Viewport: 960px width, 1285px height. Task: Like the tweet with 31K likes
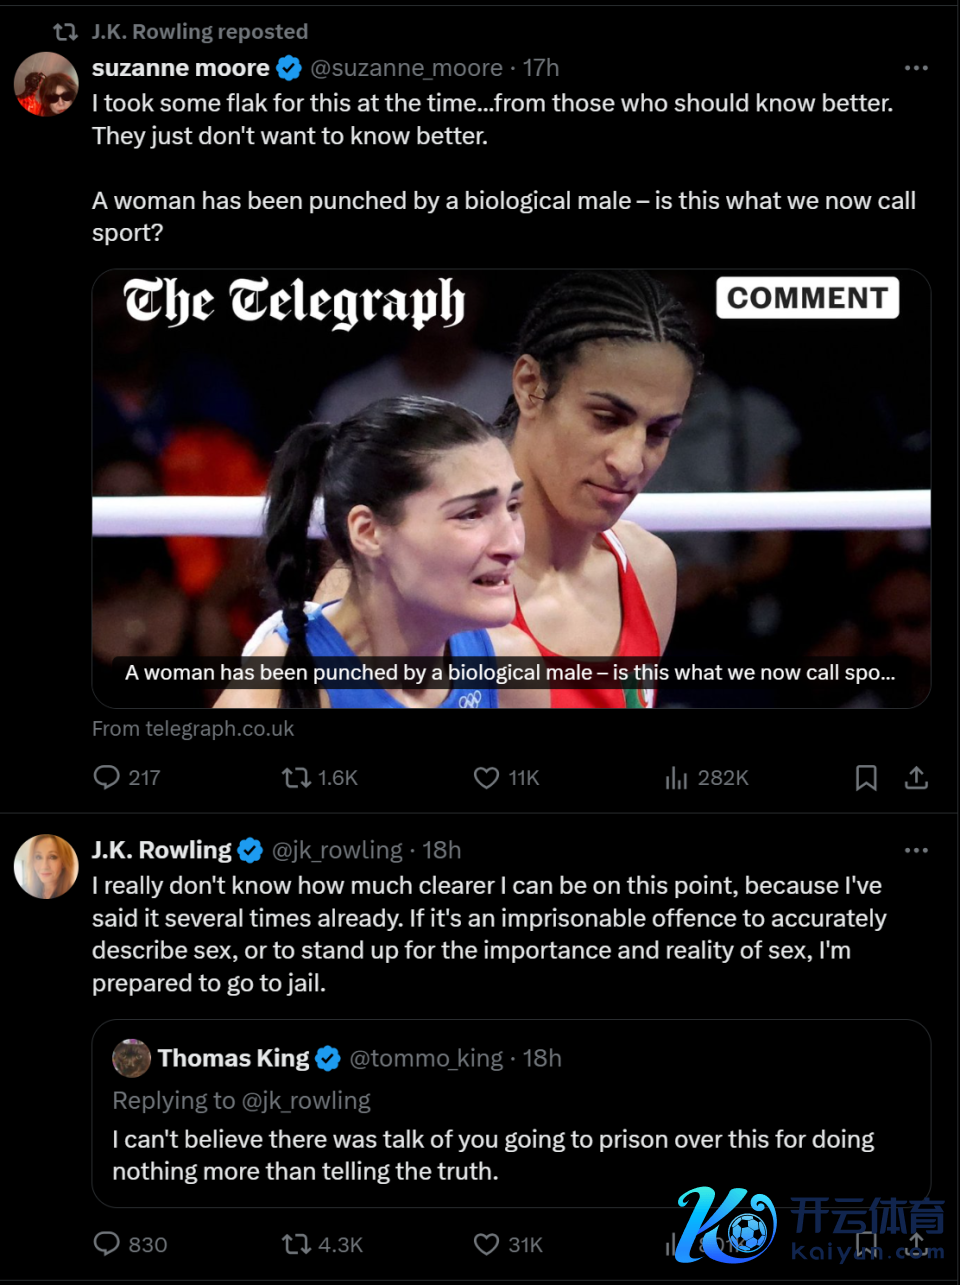coord(487,1244)
